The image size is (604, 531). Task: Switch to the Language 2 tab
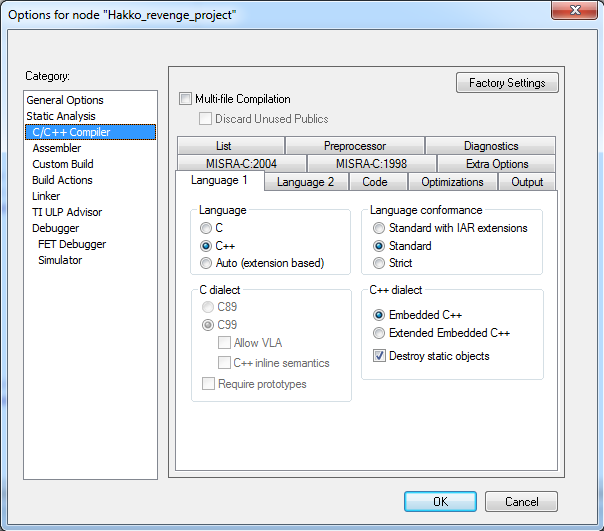[x=306, y=182]
